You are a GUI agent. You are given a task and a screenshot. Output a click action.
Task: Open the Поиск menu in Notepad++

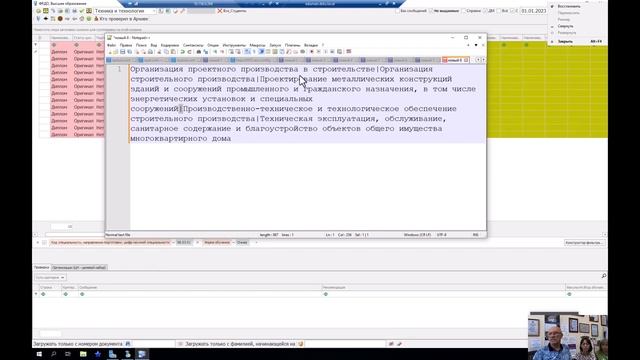(x=141, y=45)
